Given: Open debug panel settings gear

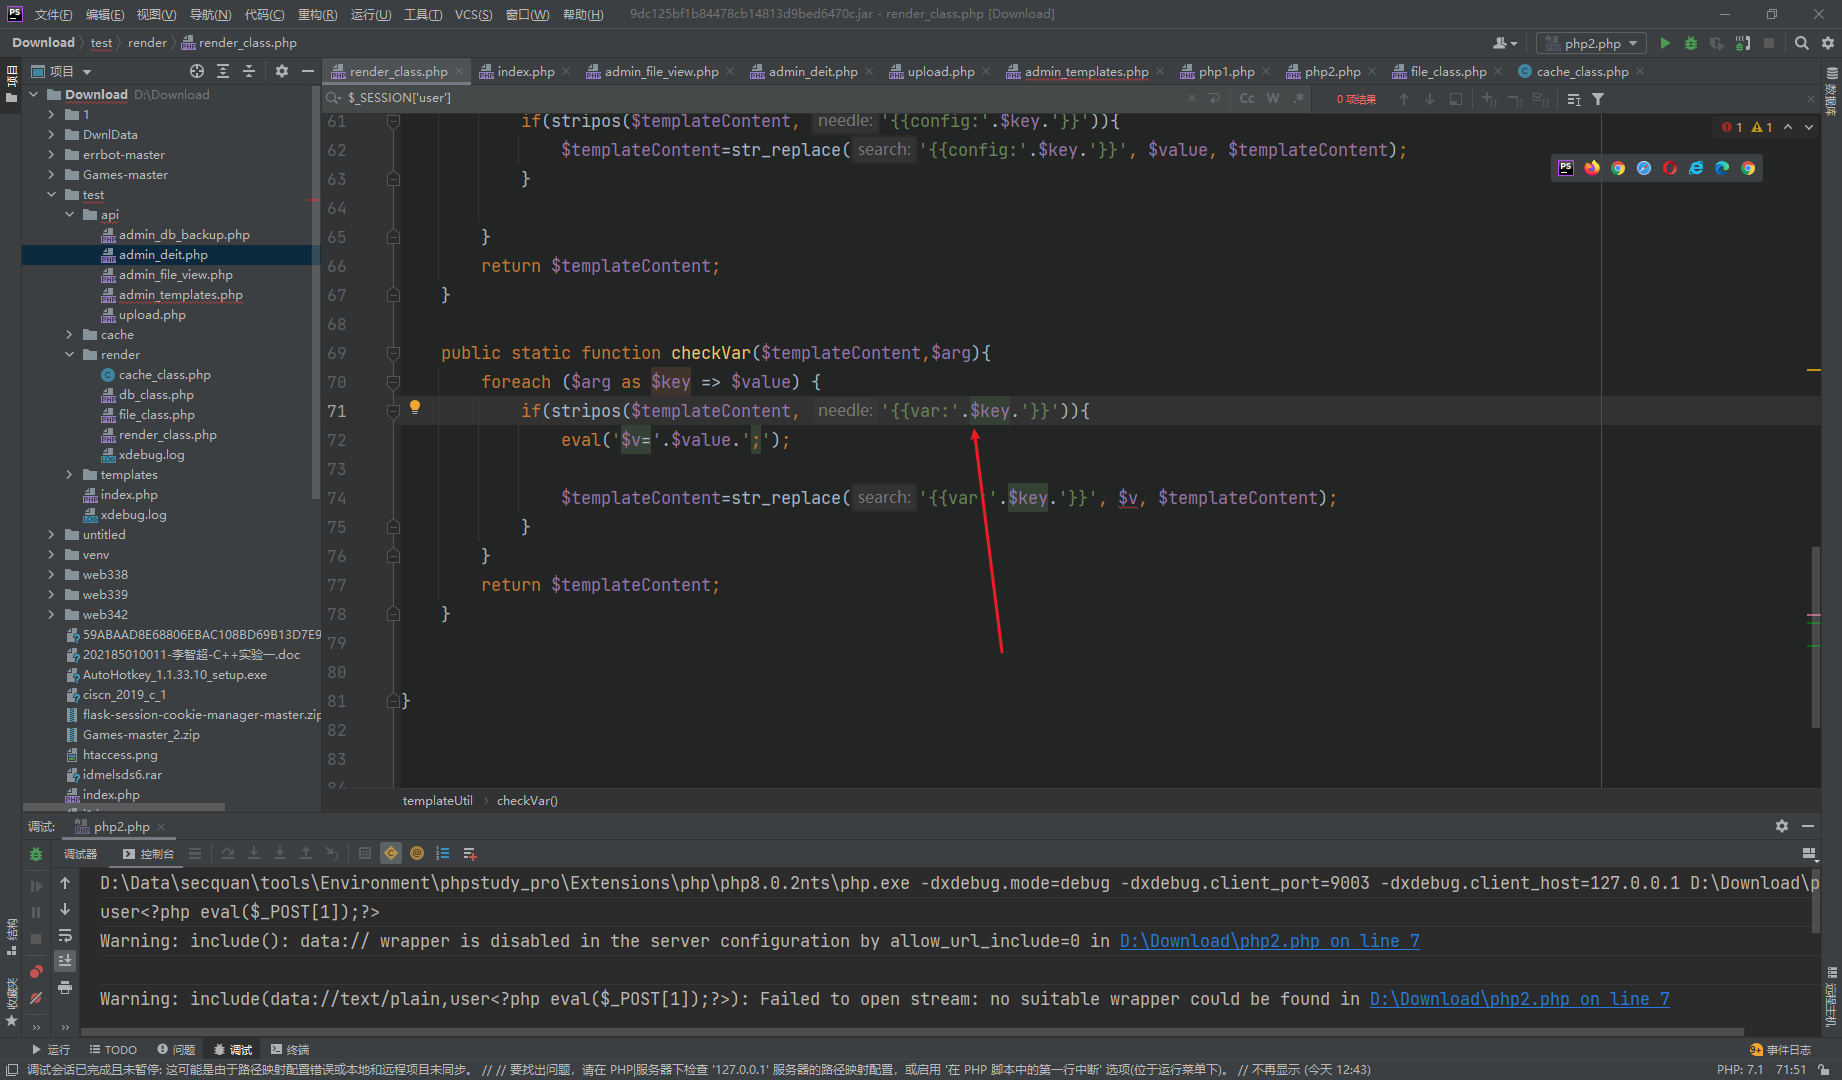Looking at the screenshot, I should tap(1782, 826).
